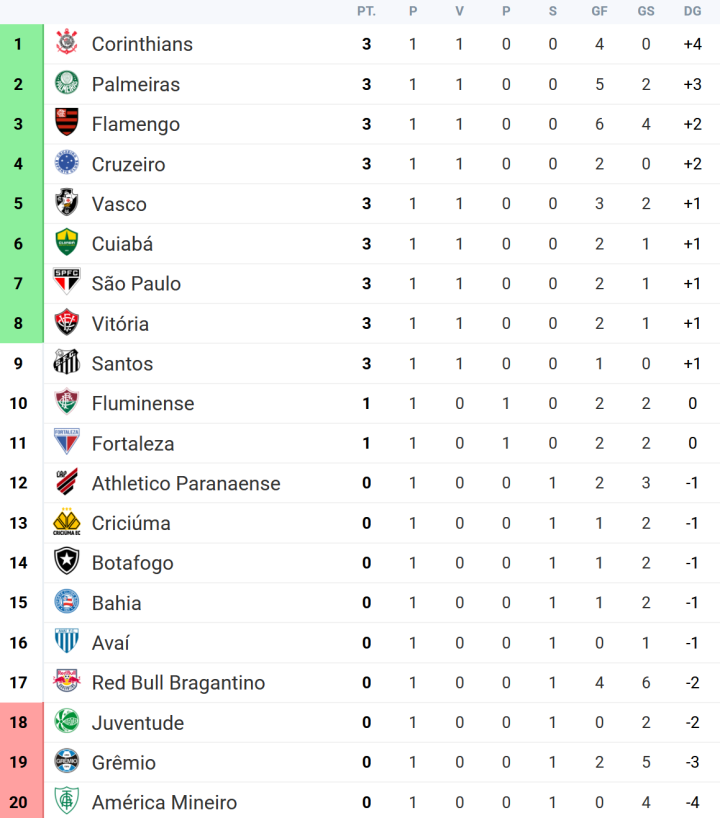Click the América Mineiro team name
Screen dimensions: 720x818
(164, 803)
